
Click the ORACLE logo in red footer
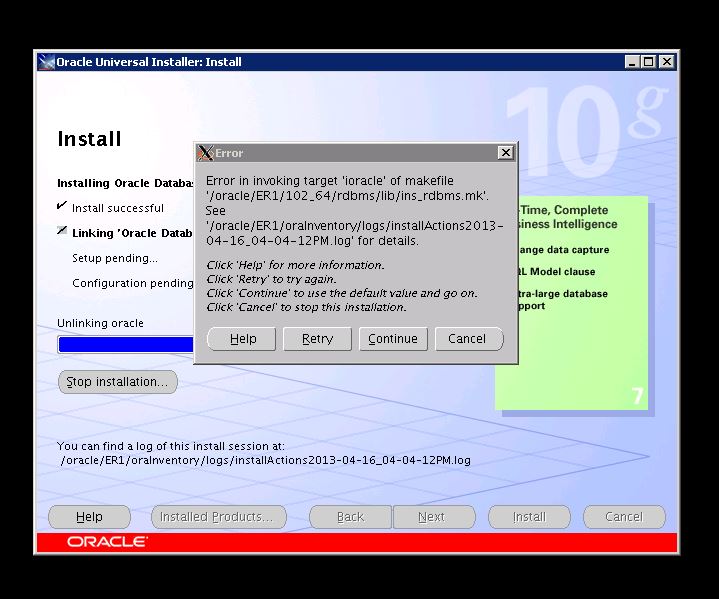click(107, 542)
